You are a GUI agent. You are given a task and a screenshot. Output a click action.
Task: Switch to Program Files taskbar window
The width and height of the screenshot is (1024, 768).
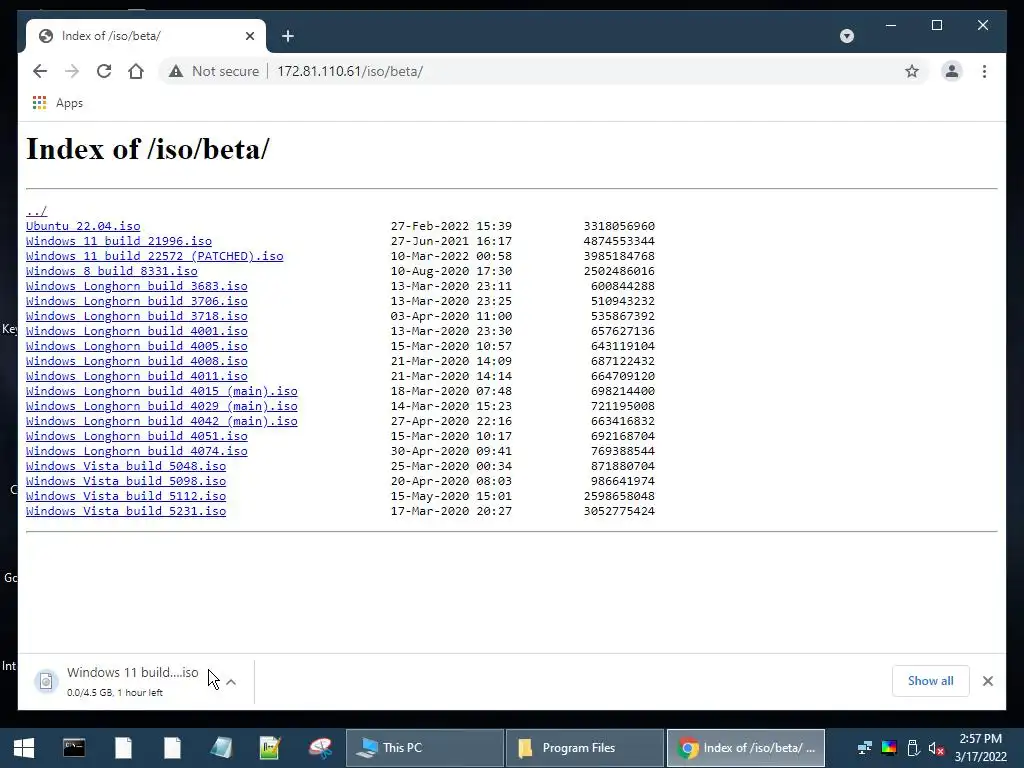(x=584, y=748)
